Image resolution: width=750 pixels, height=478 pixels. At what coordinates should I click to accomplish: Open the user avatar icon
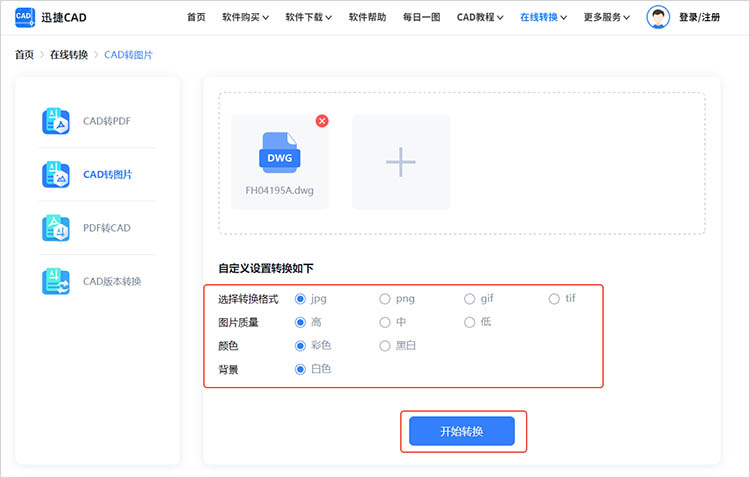tap(658, 17)
